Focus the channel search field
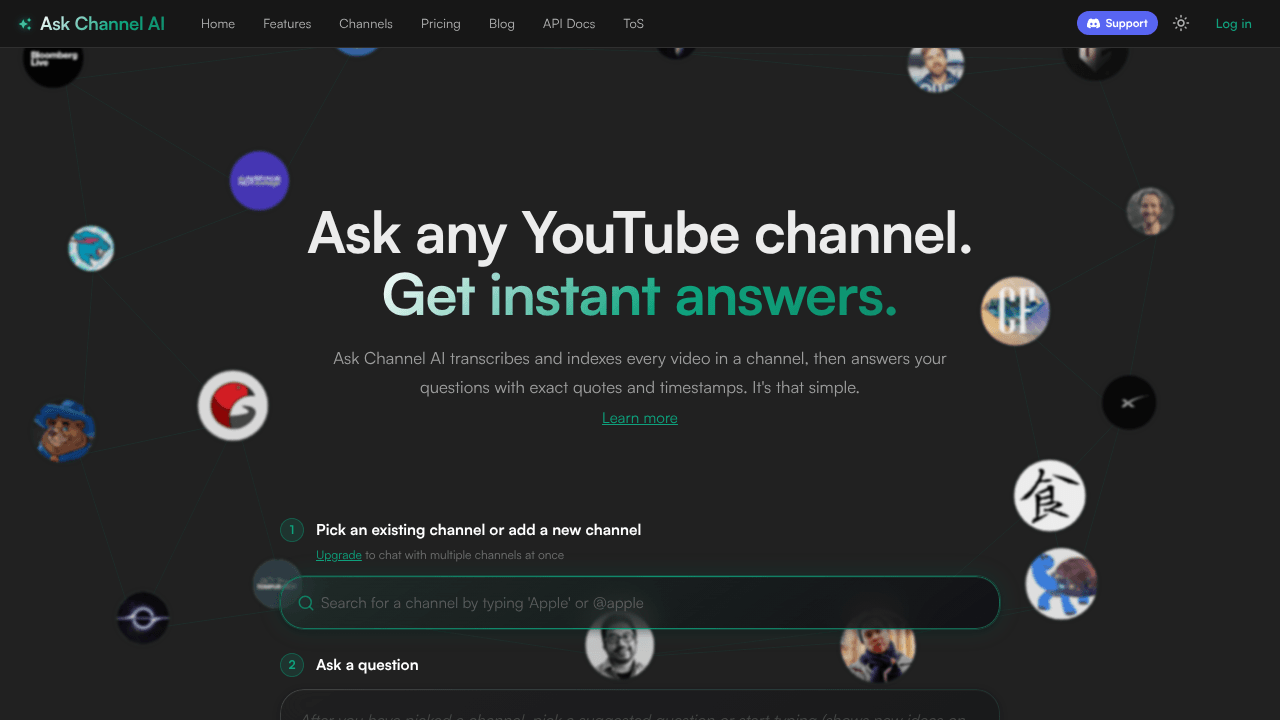 tap(640, 603)
